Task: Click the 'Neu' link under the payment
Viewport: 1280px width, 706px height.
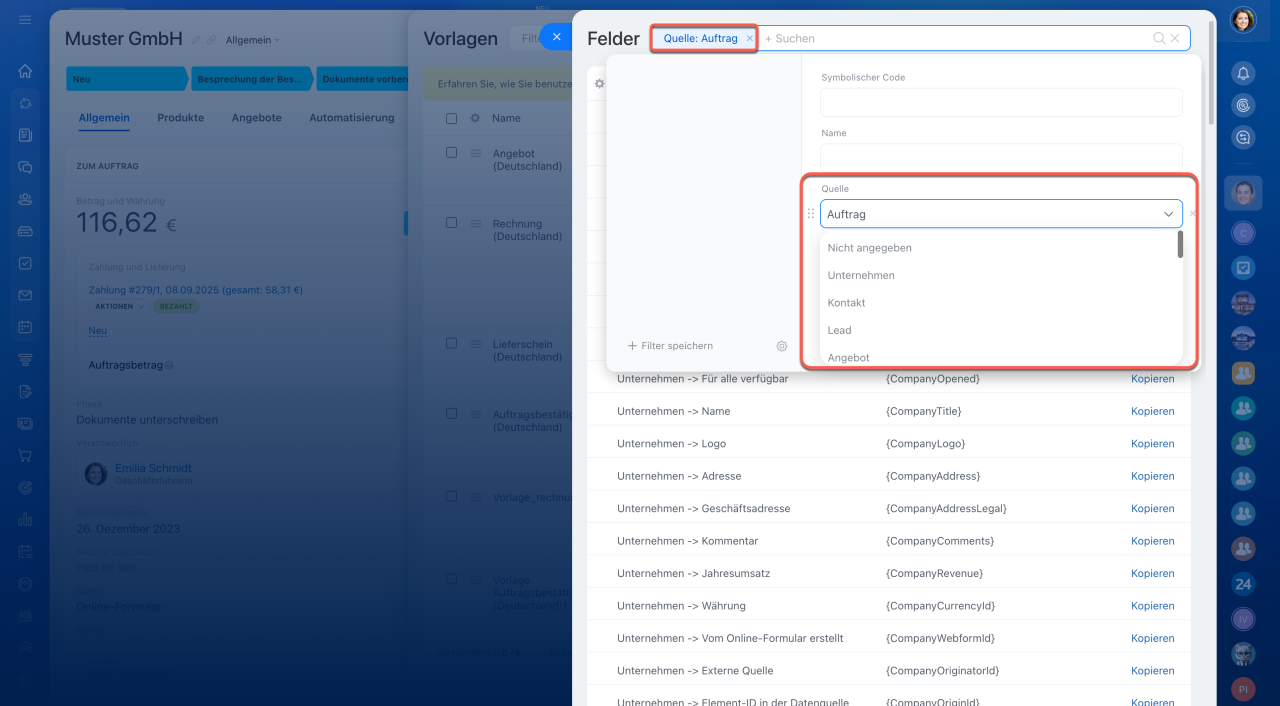Action: (97, 331)
